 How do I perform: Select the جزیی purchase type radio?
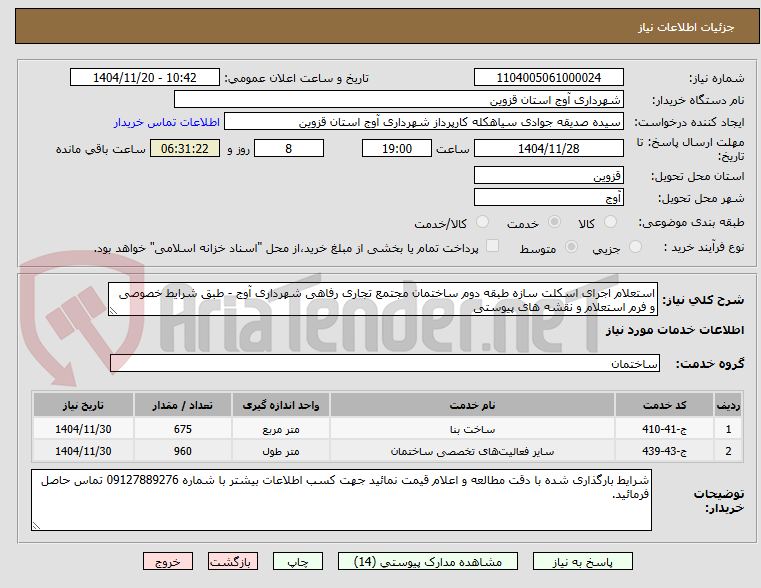[635, 246]
